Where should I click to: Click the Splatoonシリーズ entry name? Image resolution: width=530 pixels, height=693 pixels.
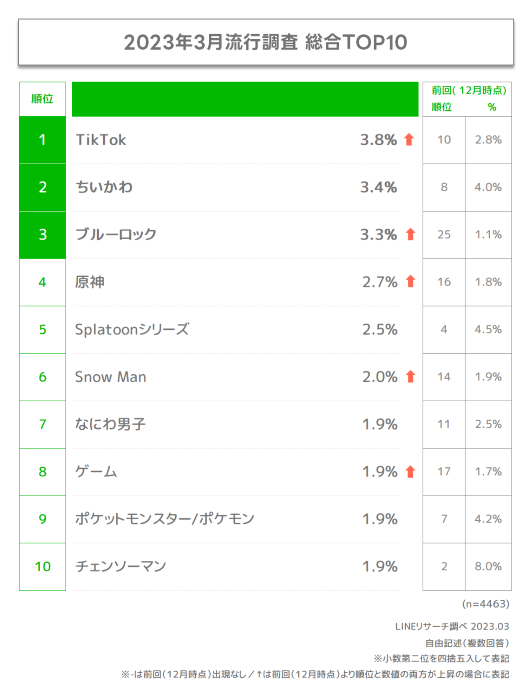point(132,329)
